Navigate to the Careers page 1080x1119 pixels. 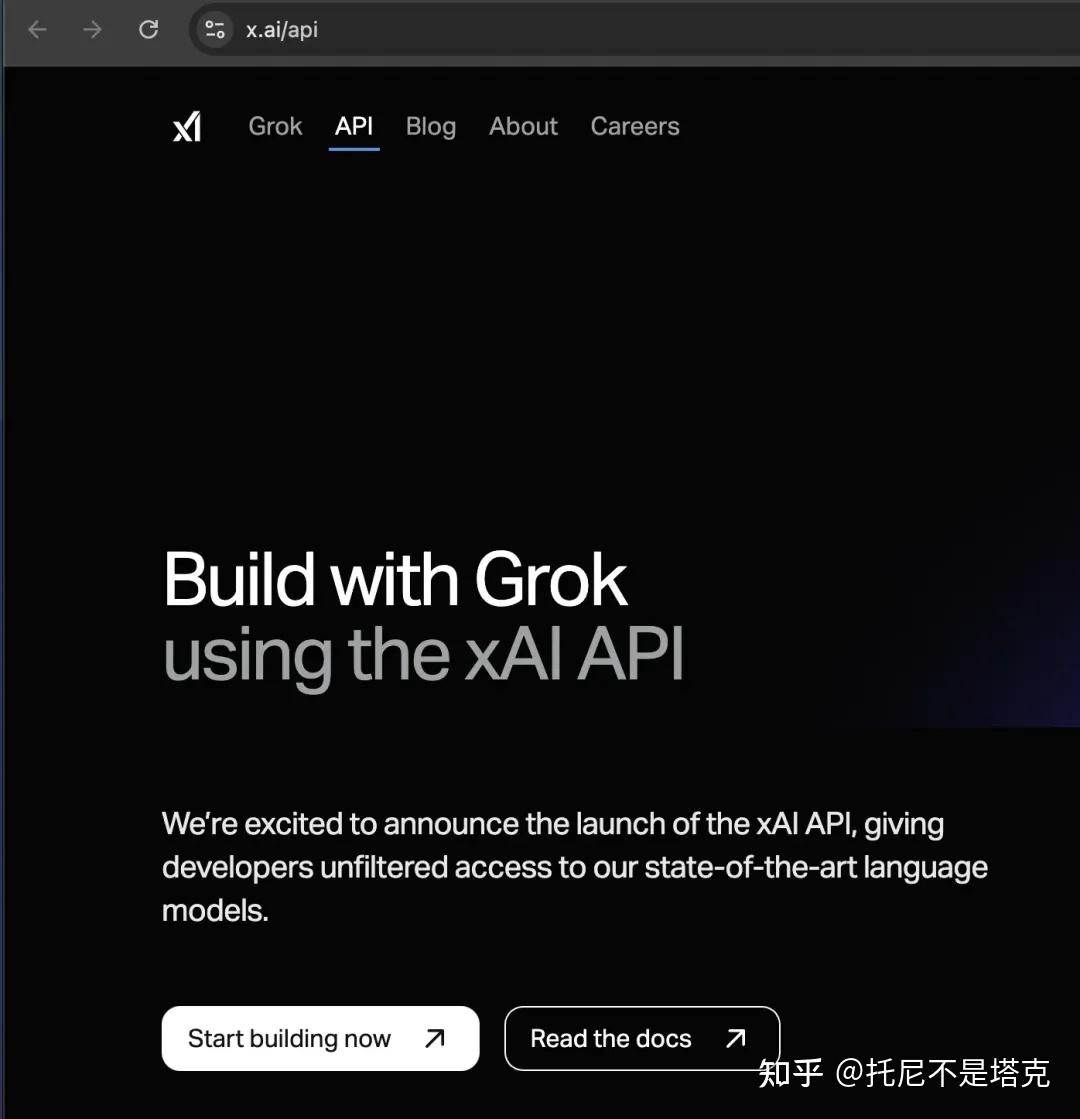(634, 126)
